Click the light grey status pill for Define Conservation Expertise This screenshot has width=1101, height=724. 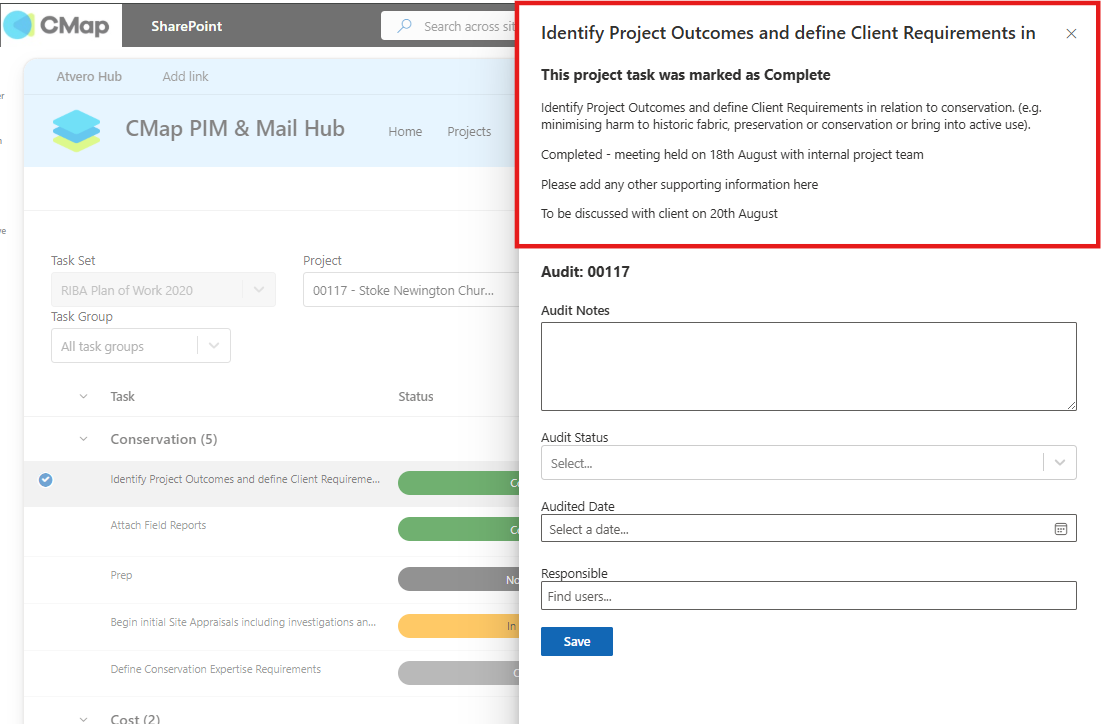tap(459, 673)
